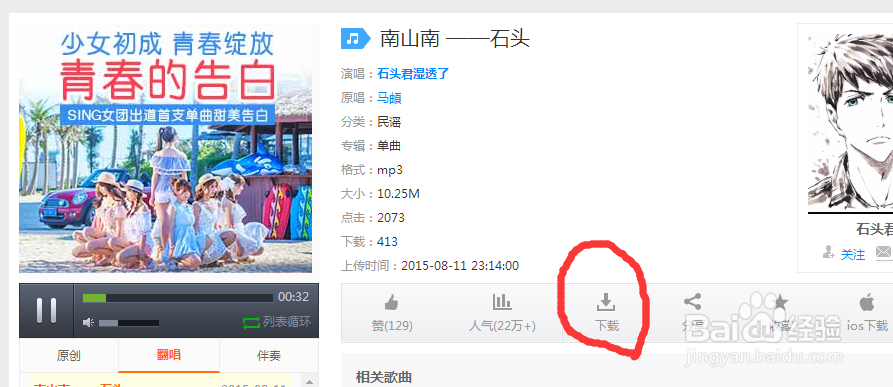The image size is (893, 387).
Task: Switch to the 伴奏 tab
Action: point(269,356)
